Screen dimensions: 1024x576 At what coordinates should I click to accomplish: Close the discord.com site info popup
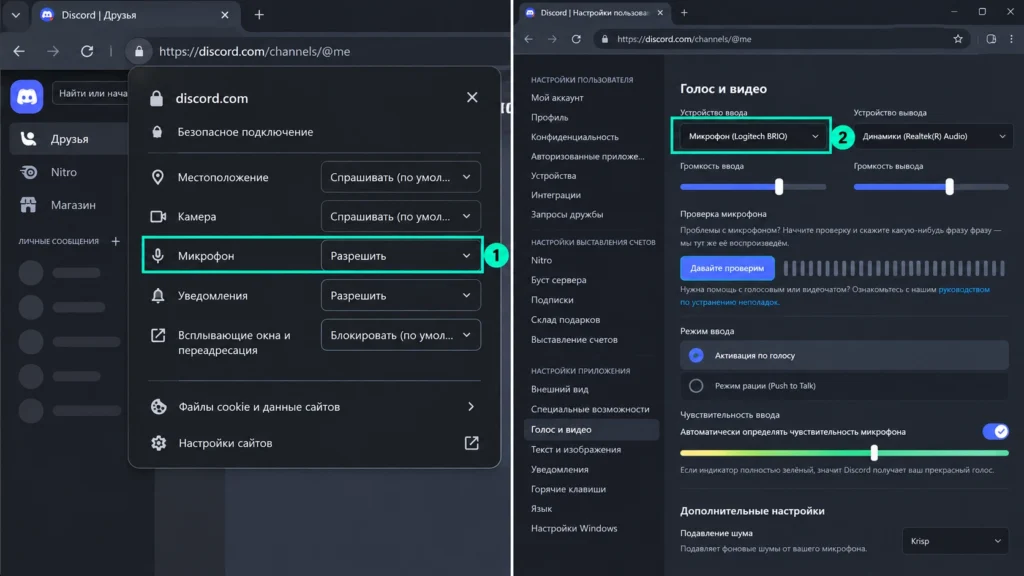point(472,97)
